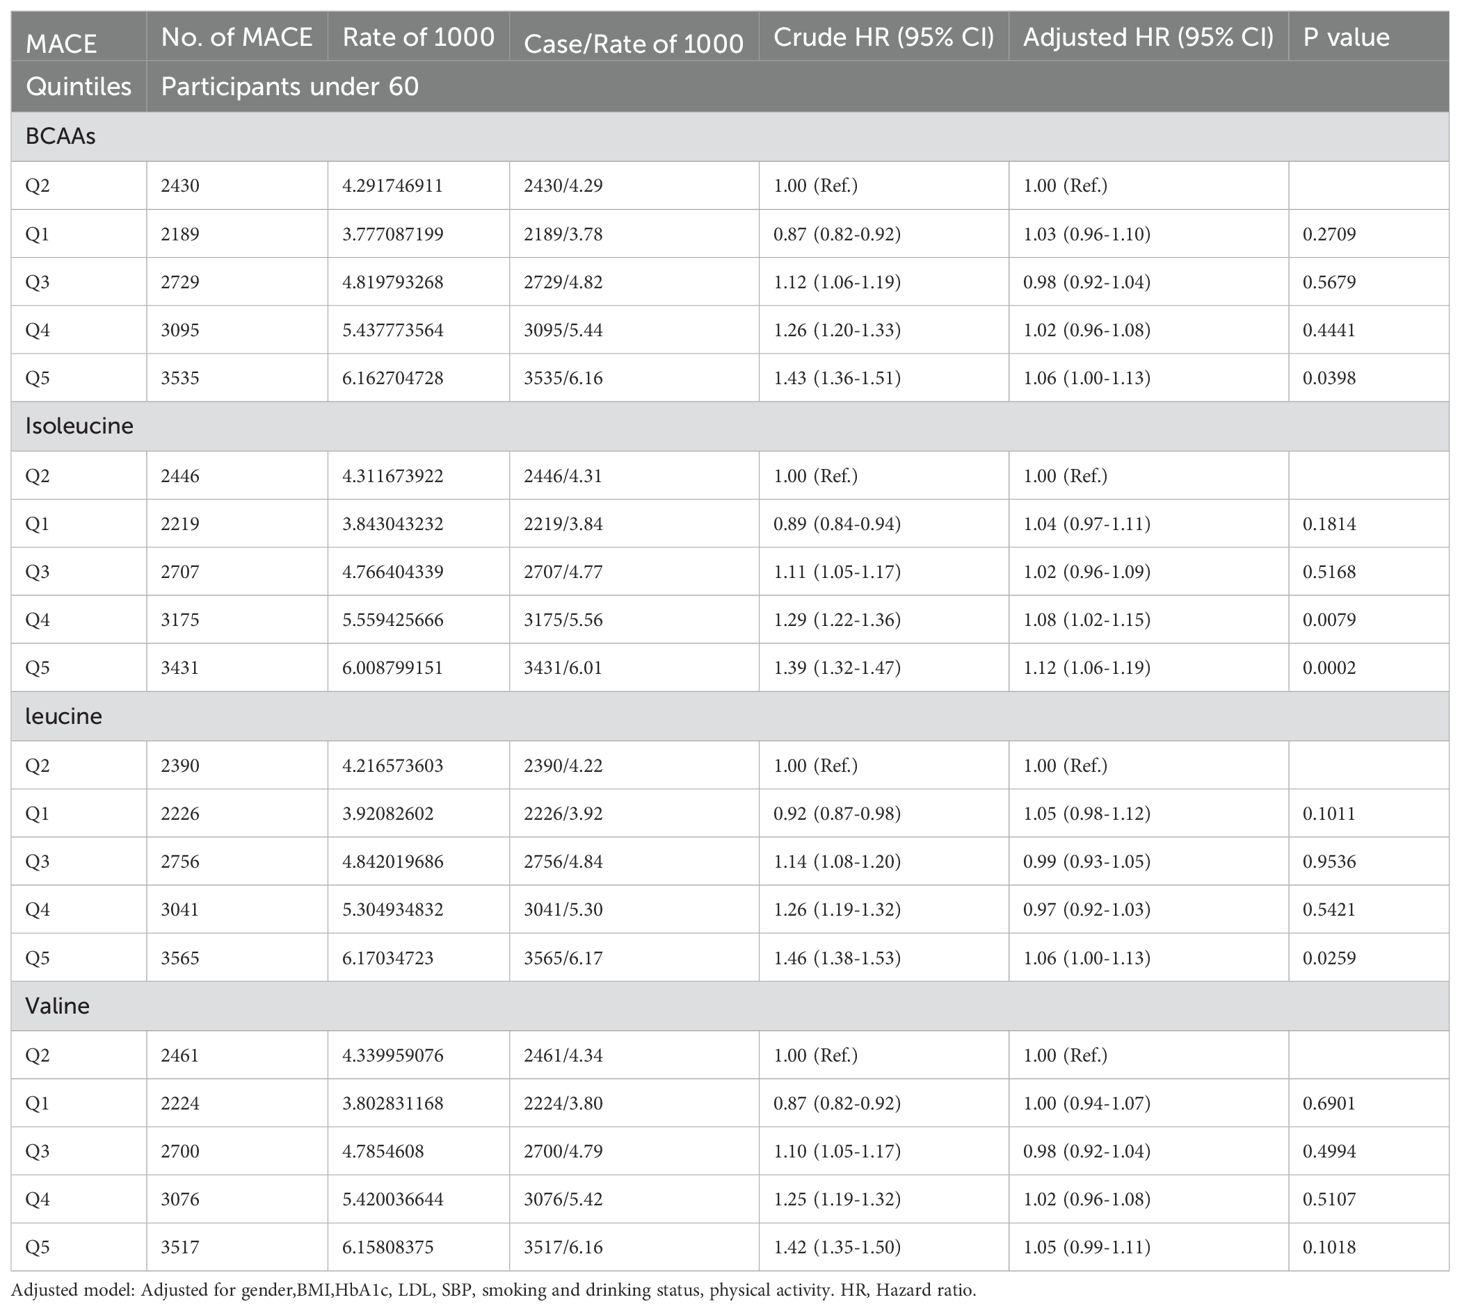Select rate value "3.843043232"

[x=393, y=524]
